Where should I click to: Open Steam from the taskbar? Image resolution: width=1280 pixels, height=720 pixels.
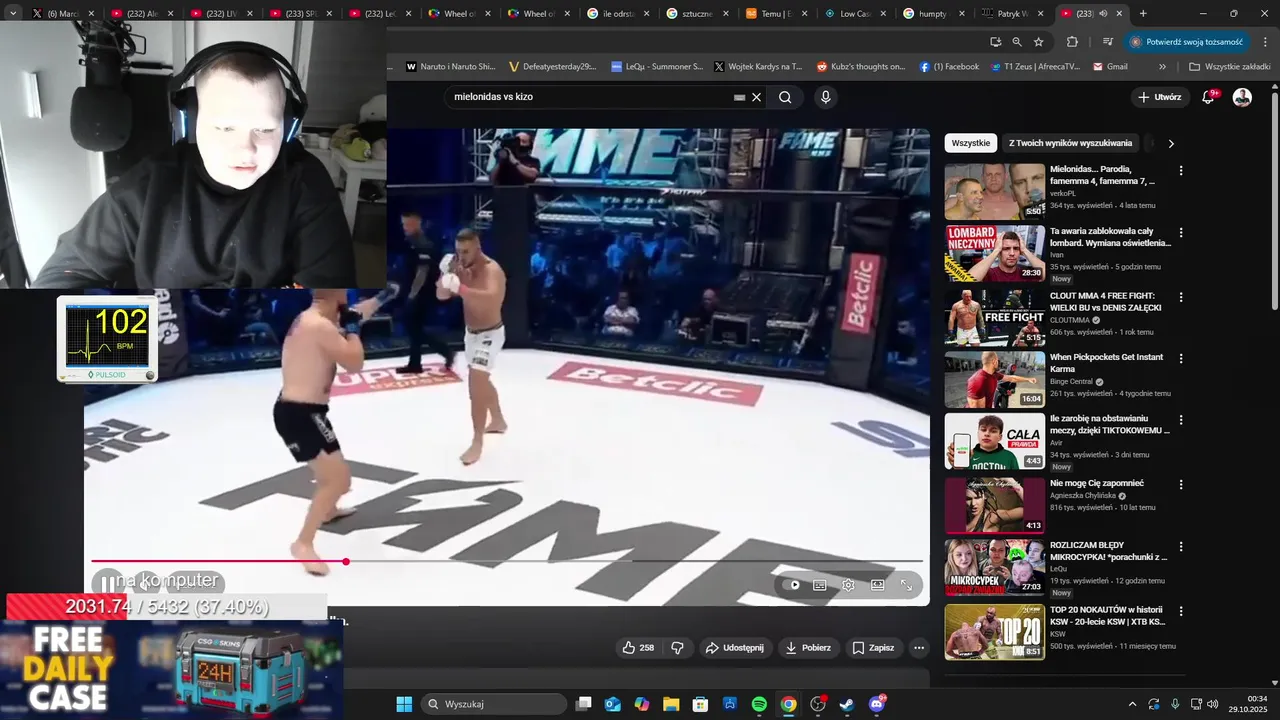point(847,704)
